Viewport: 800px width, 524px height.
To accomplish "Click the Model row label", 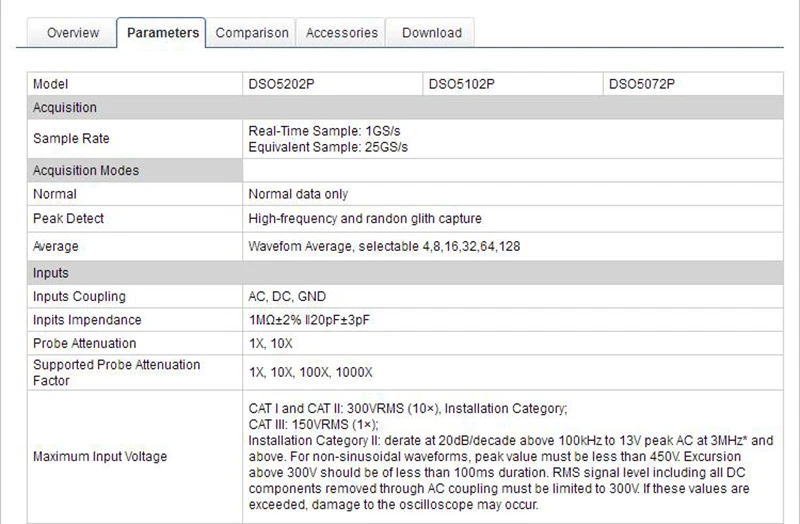I will tap(51, 84).
